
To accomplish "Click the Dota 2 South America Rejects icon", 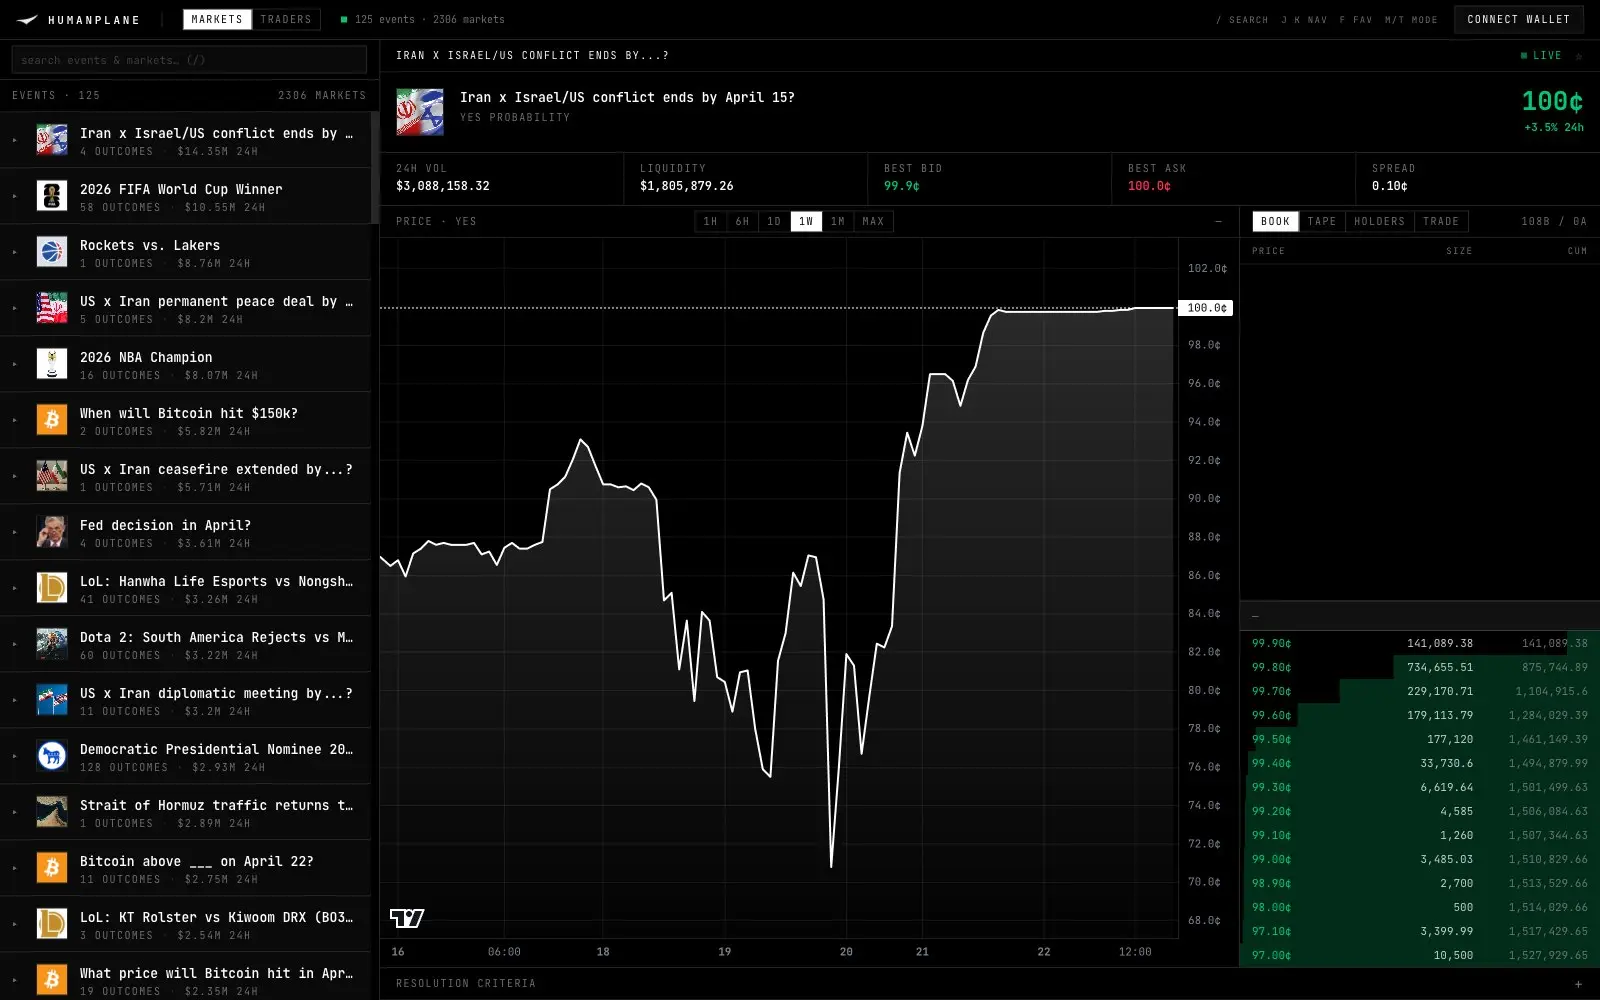I will pos(52,644).
